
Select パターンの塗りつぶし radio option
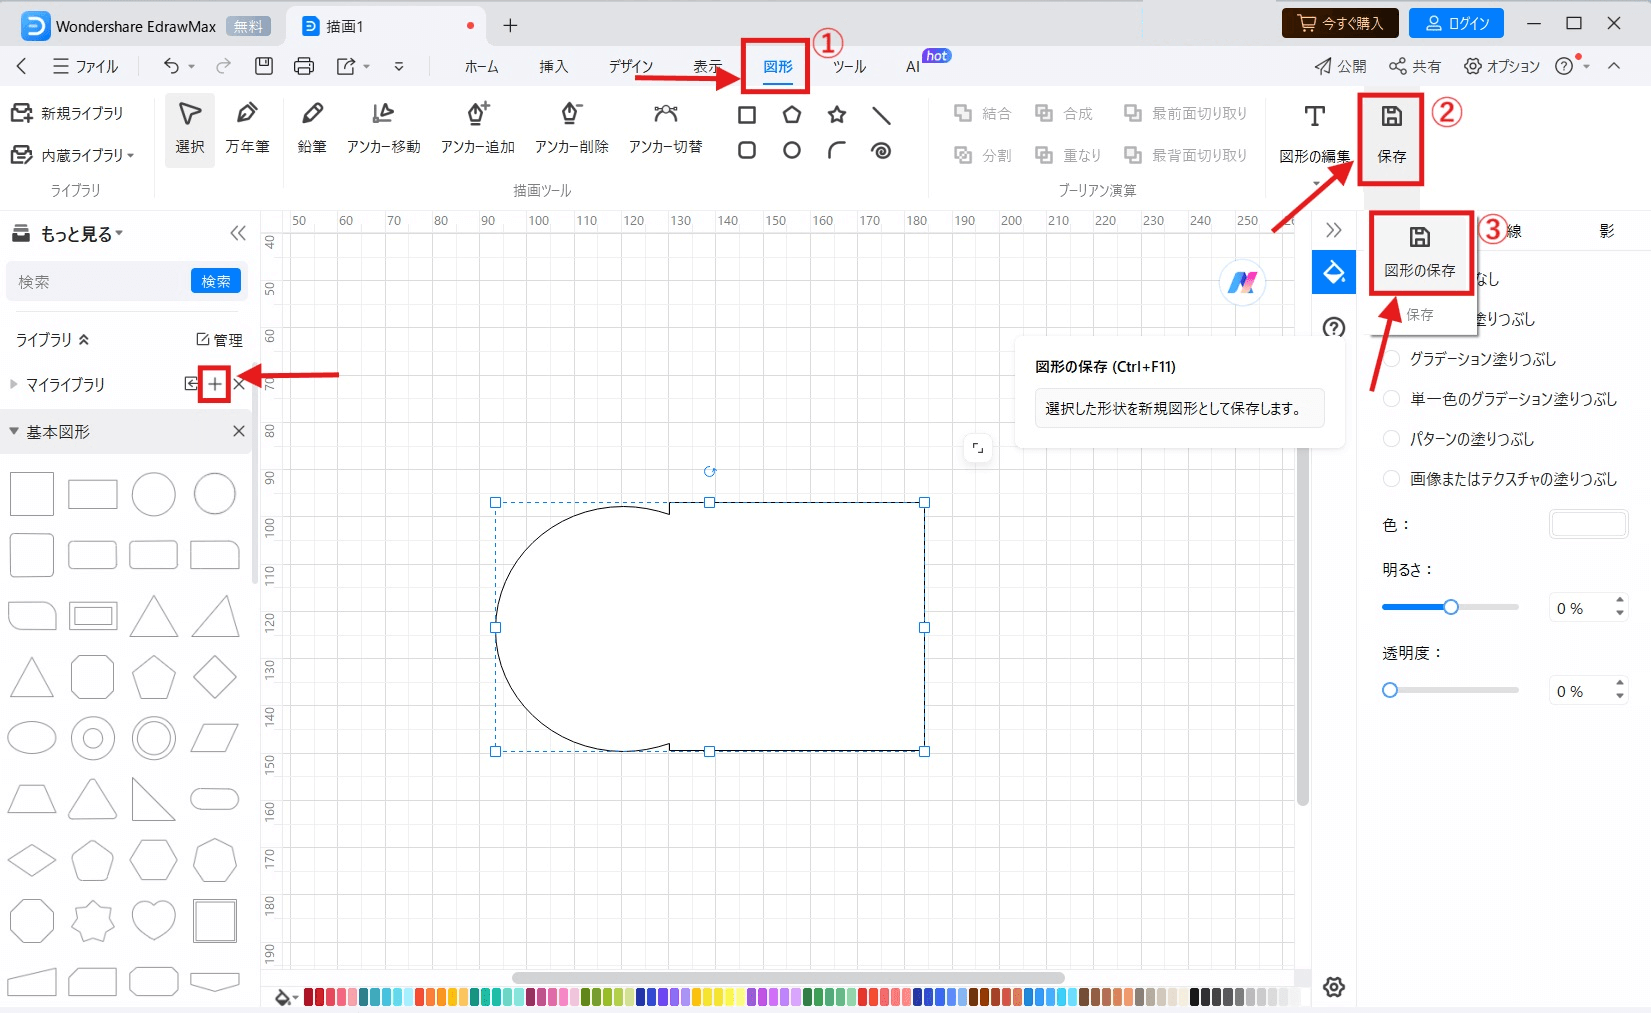click(x=1391, y=439)
